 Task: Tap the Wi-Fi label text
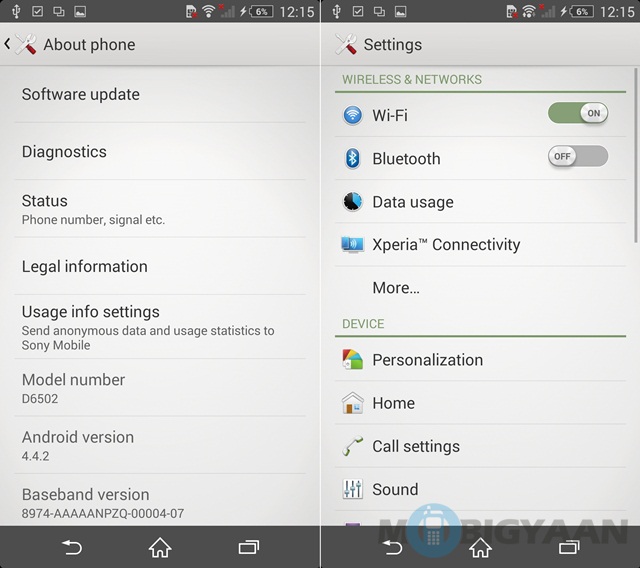pyautogui.click(x=390, y=115)
